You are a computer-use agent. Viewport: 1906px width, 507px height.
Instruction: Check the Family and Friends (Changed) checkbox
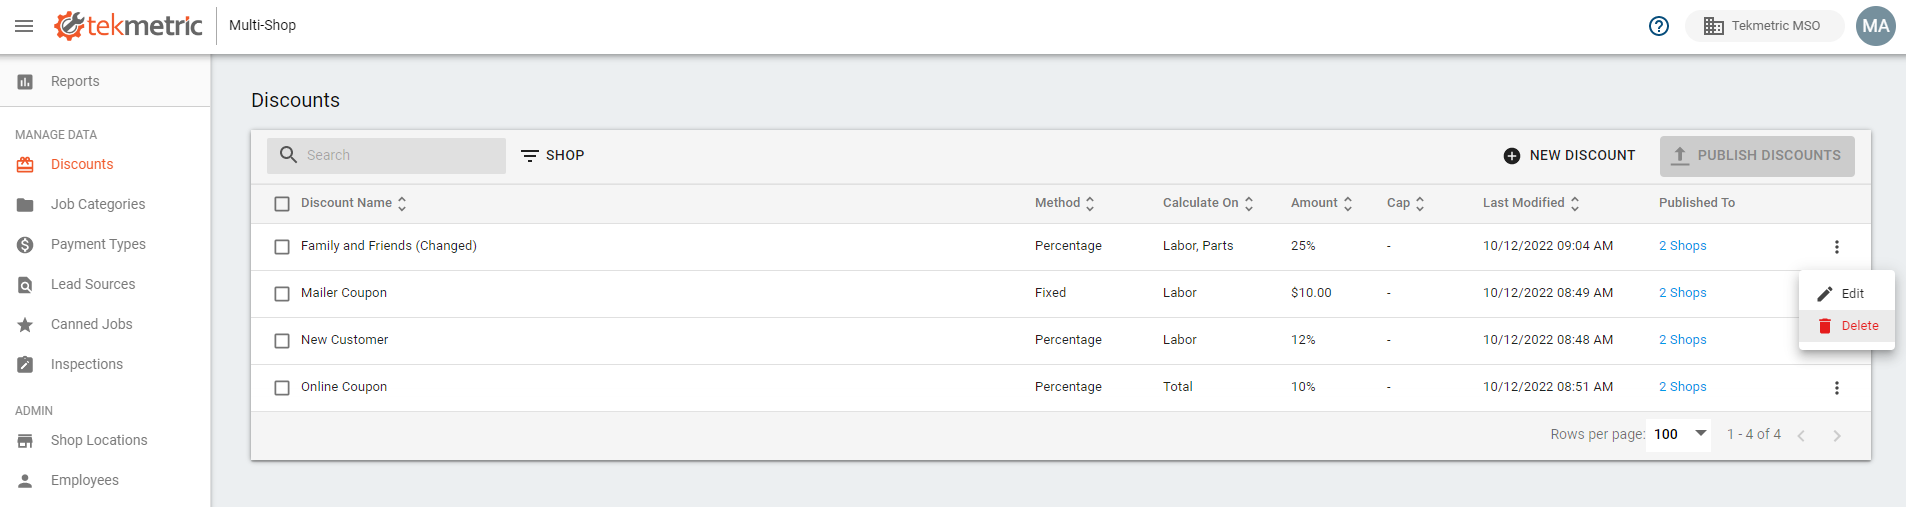282,247
